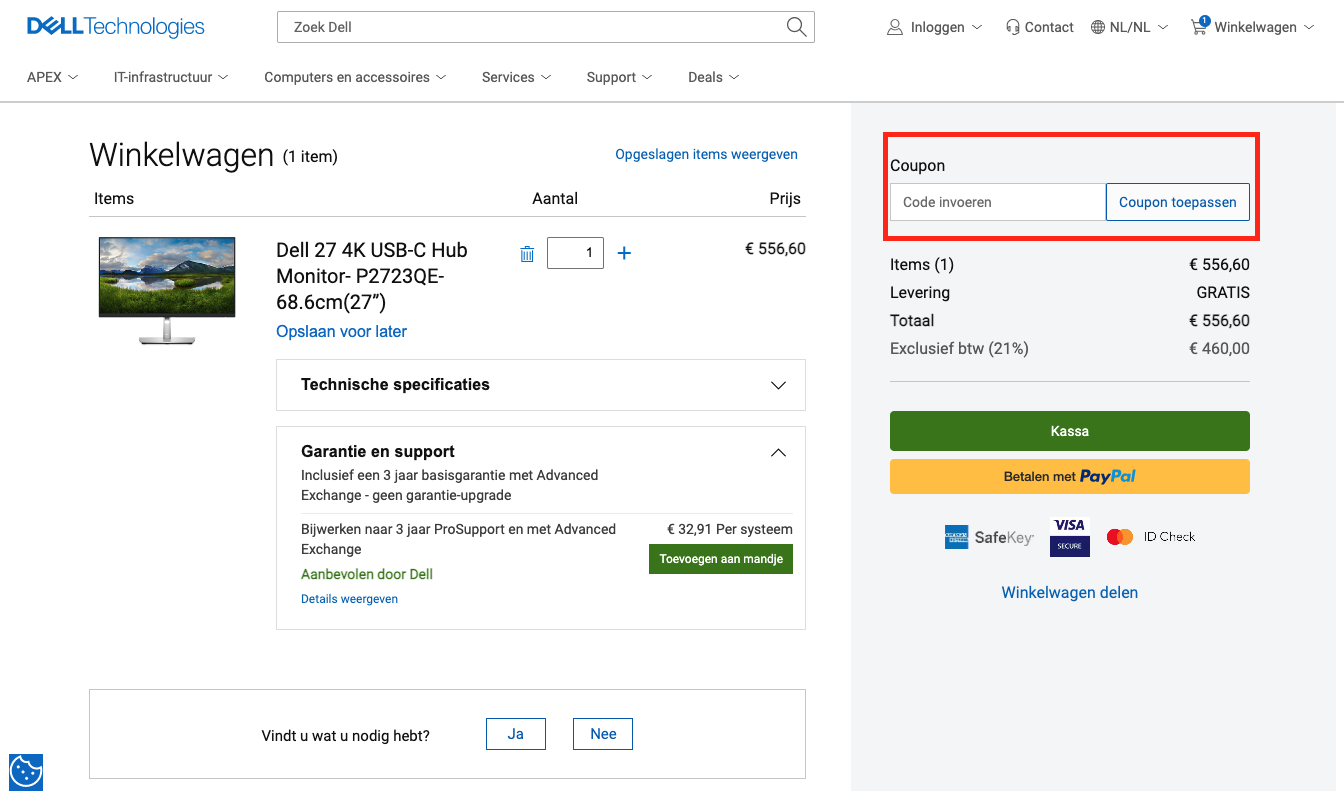Click Toevoegen aan mandje for ProSupport
This screenshot has width=1344, height=791.
[x=721, y=559]
